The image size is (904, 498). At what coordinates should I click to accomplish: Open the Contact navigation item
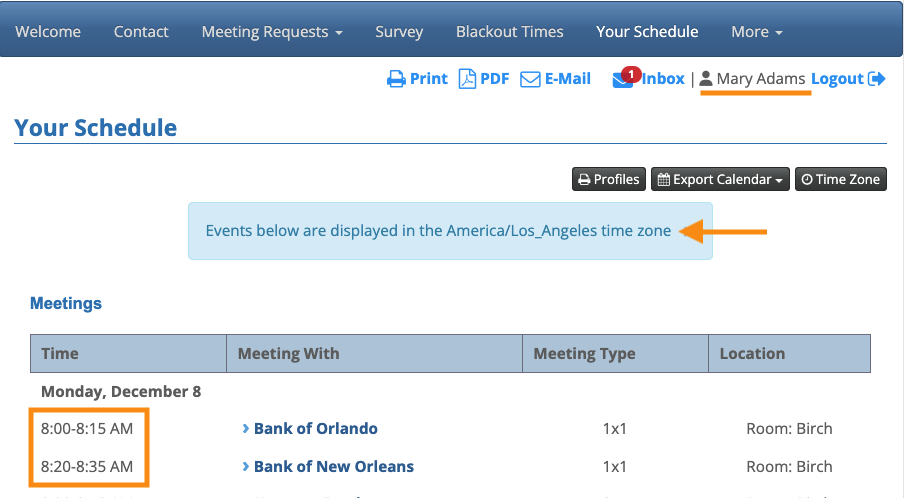(x=141, y=32)
